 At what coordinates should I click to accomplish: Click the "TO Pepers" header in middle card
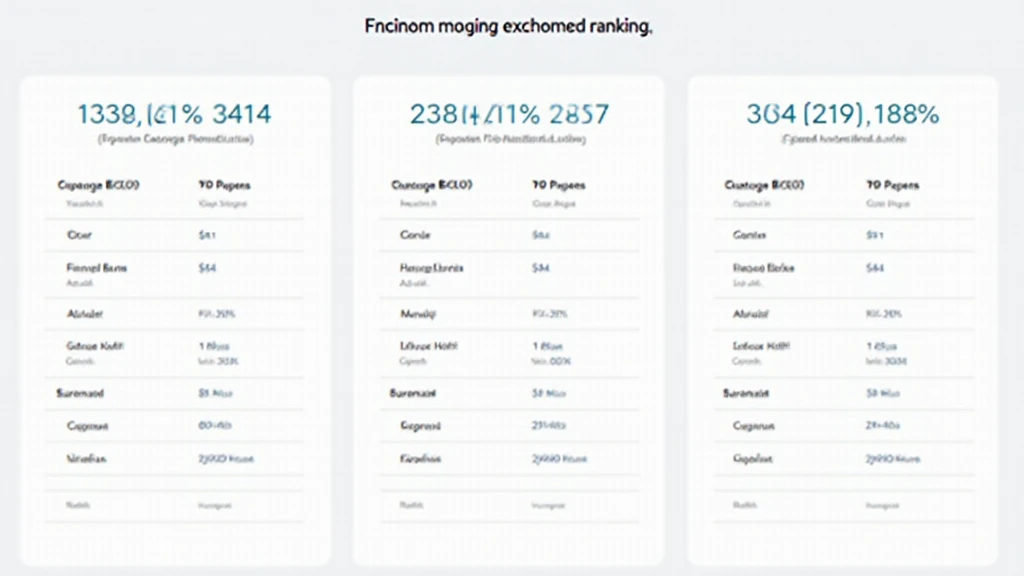coord(558,185)
